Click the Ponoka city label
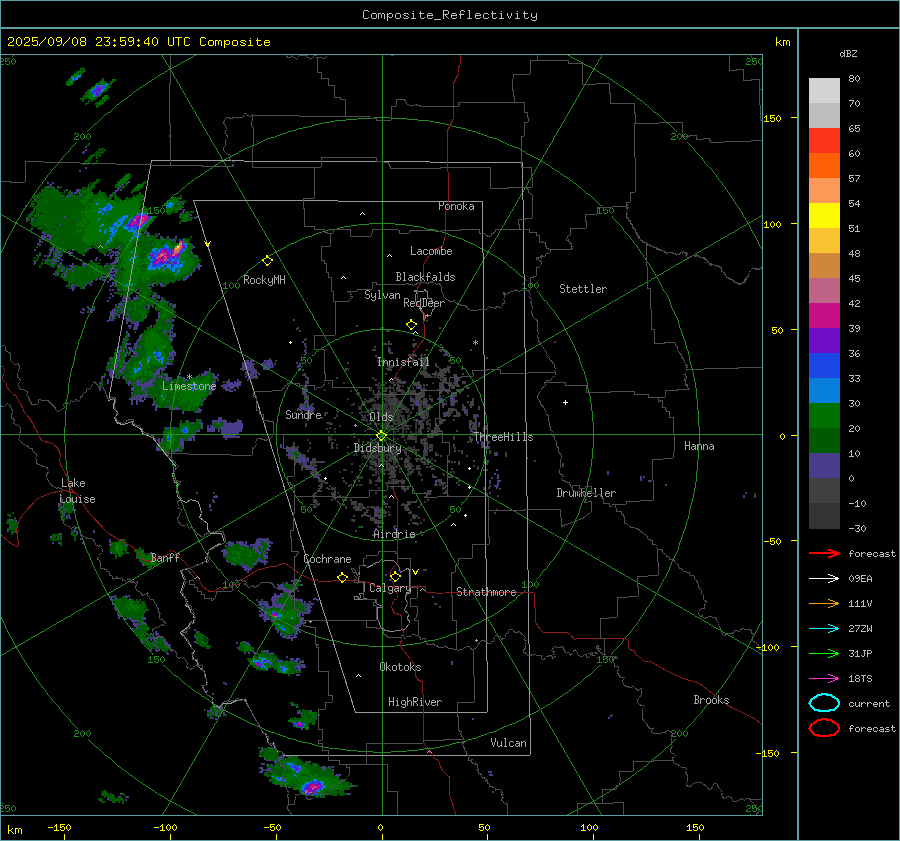The width and height of the screenshot is (900, 841). pos(456,206)
